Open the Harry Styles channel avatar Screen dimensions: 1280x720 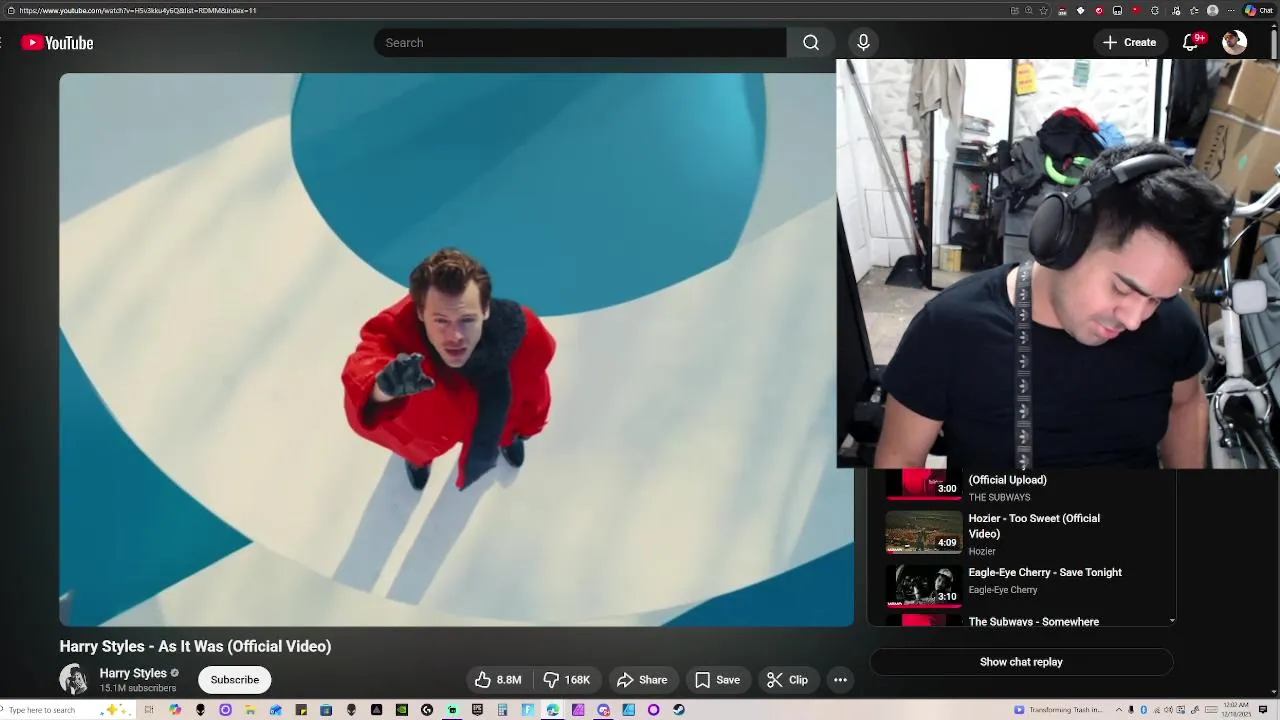click(x=74, y=679)
